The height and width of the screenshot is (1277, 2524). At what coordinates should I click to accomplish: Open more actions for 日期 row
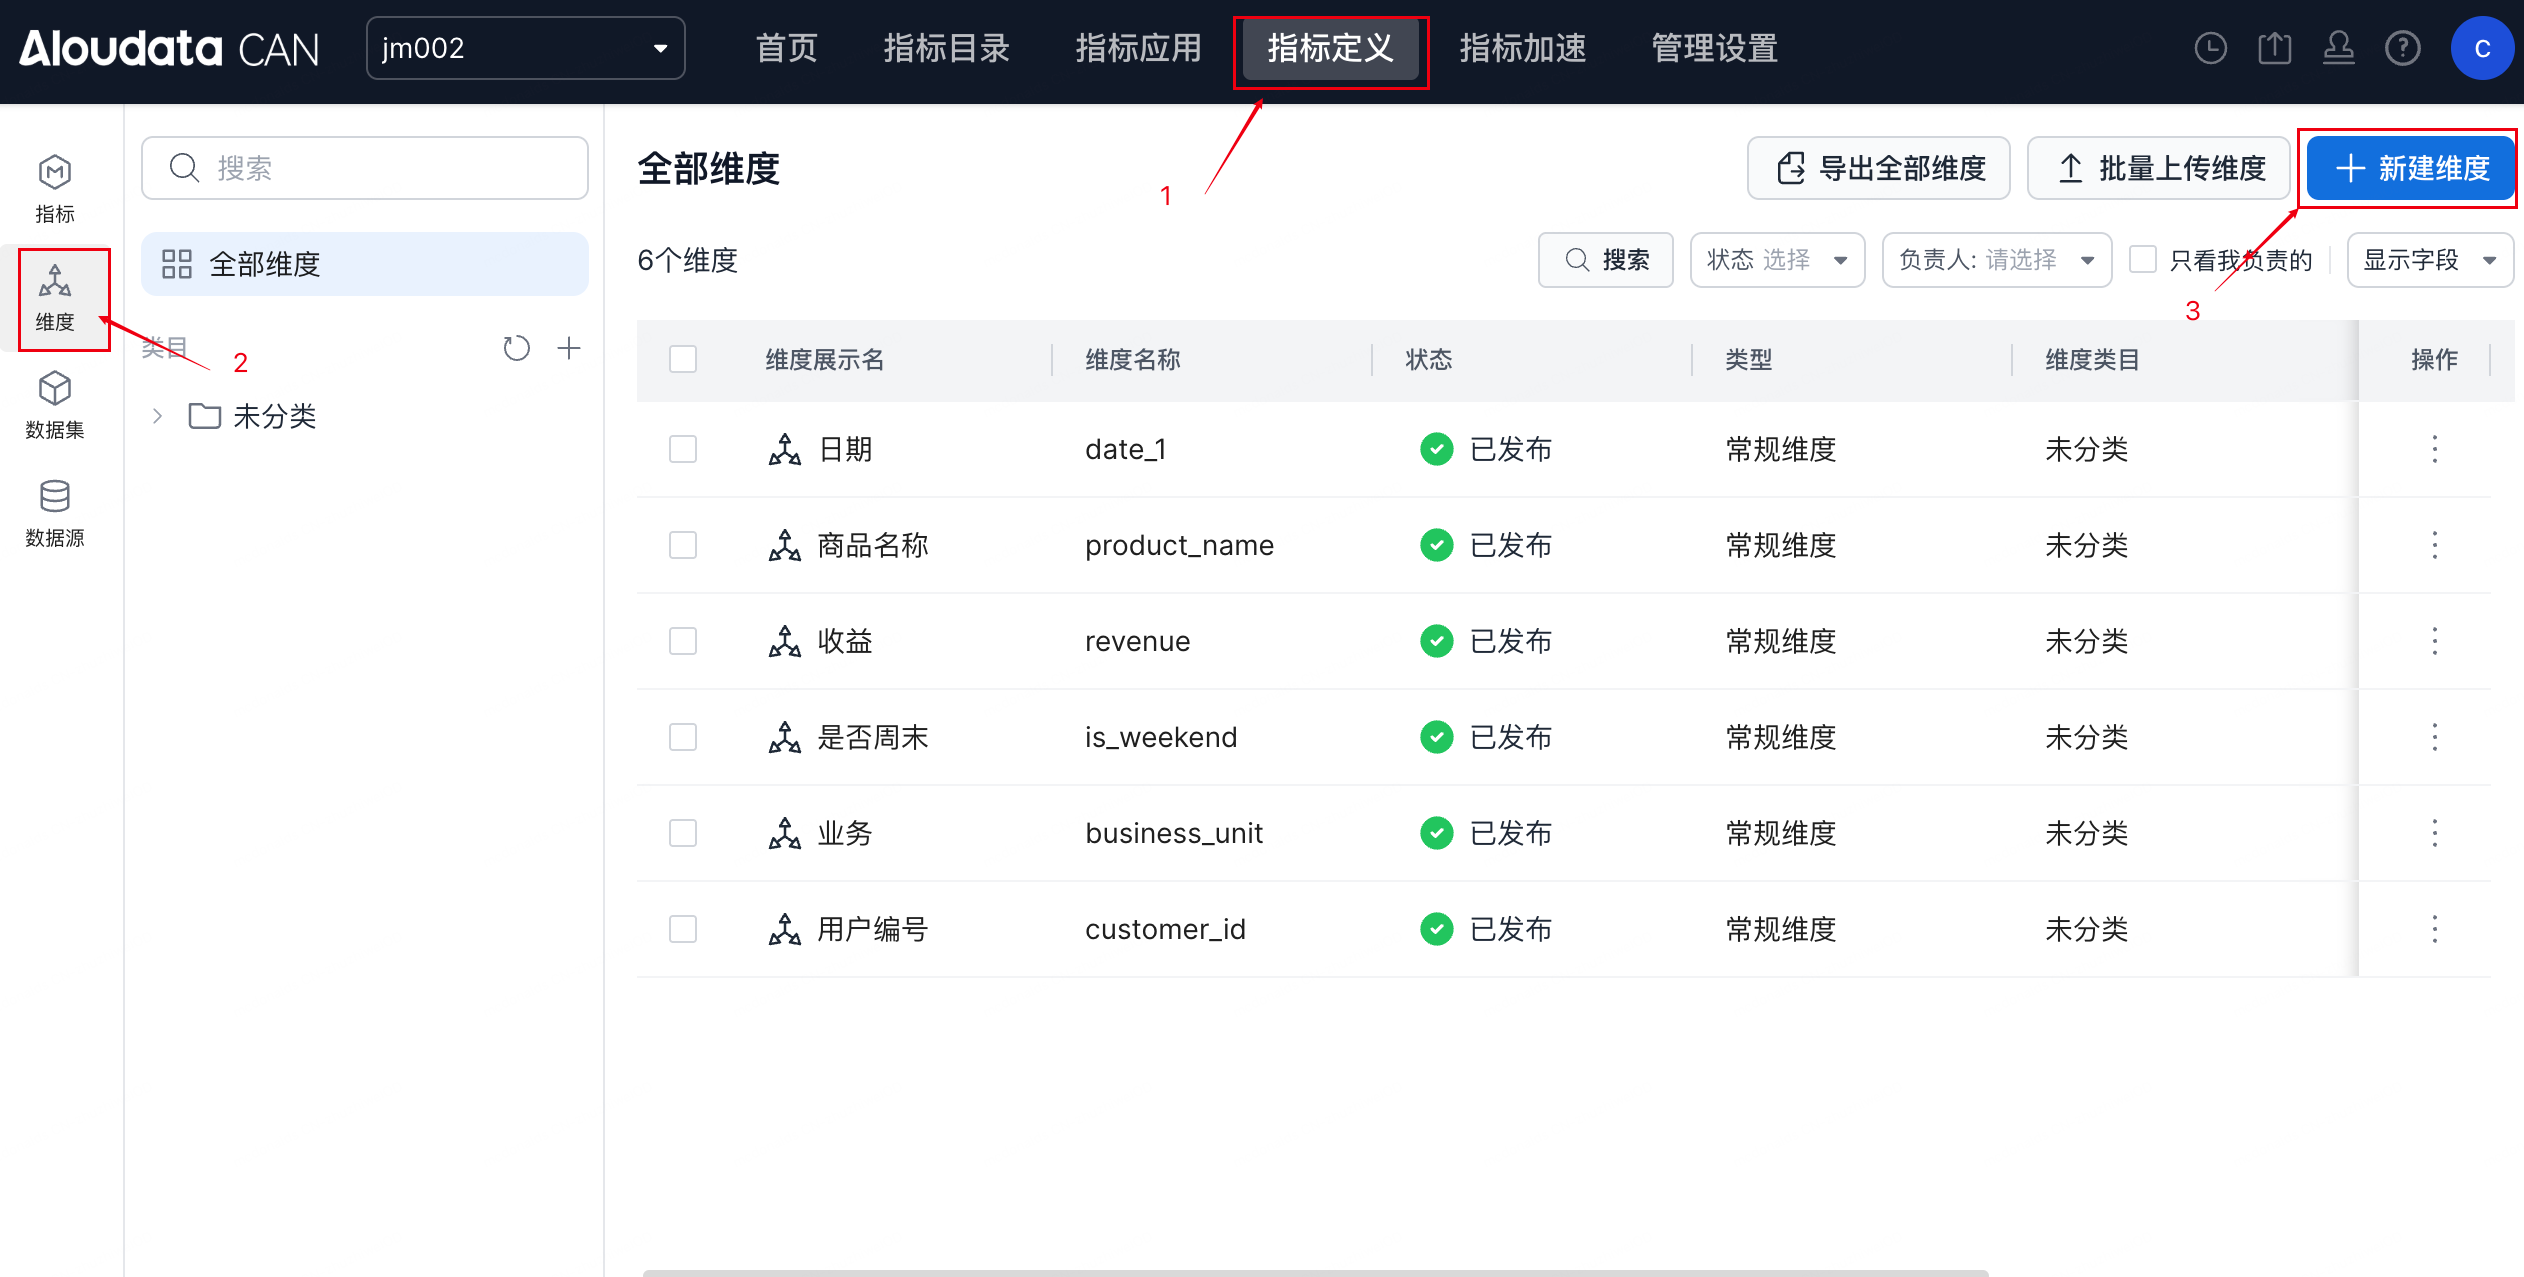click(2434, 449)
